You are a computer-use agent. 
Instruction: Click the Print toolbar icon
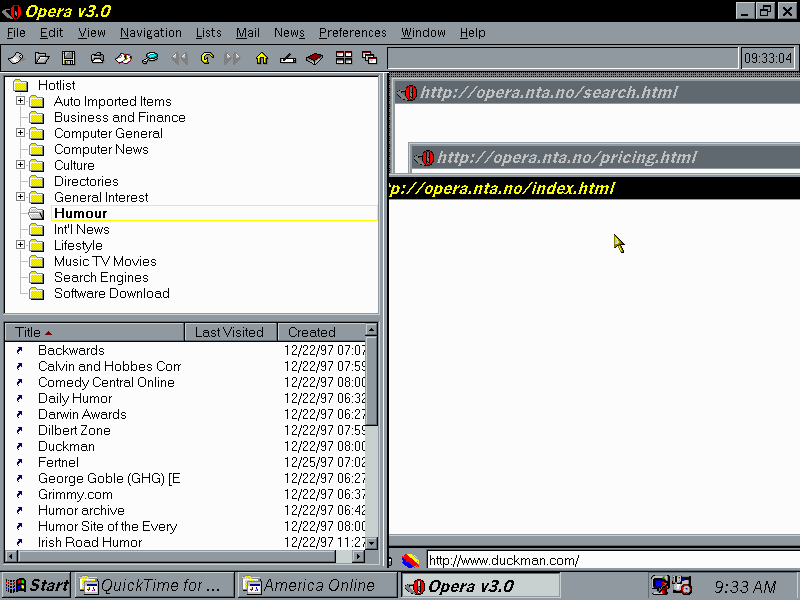pos(98,58)
